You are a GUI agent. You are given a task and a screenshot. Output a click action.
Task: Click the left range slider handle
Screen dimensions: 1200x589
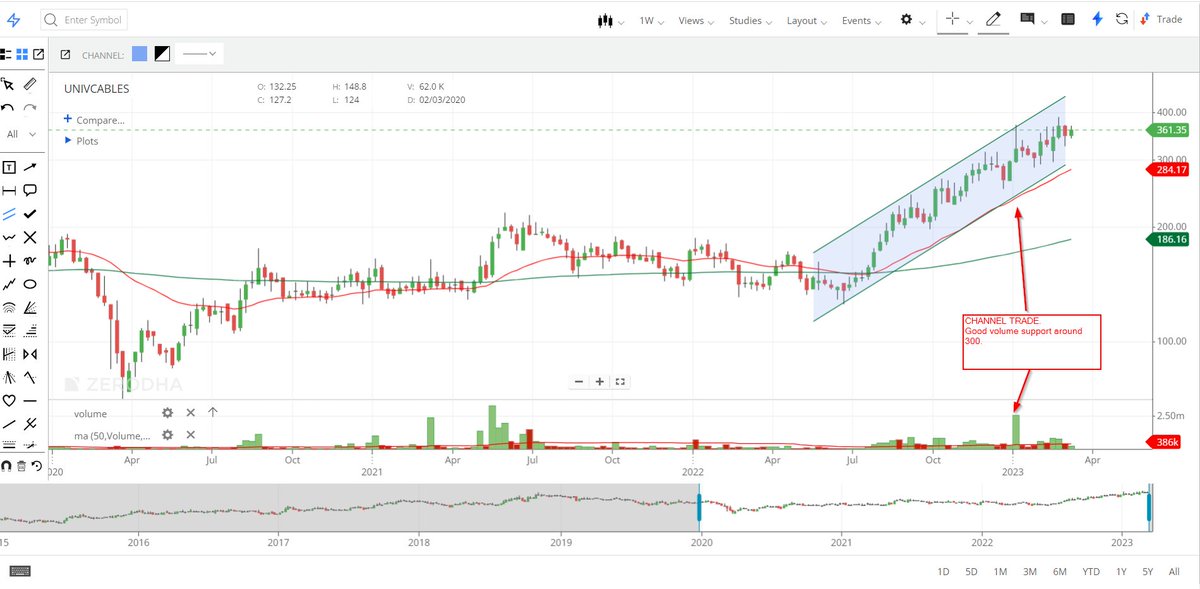(x=699, y=507)
